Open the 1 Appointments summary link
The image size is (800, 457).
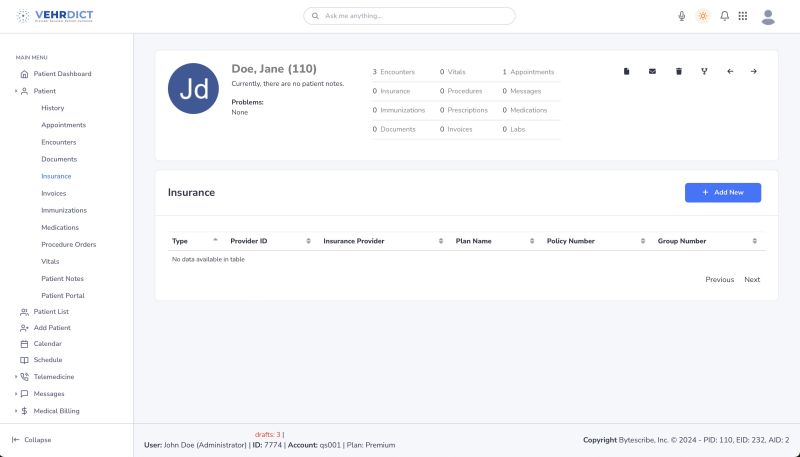[x=528, y=72]
